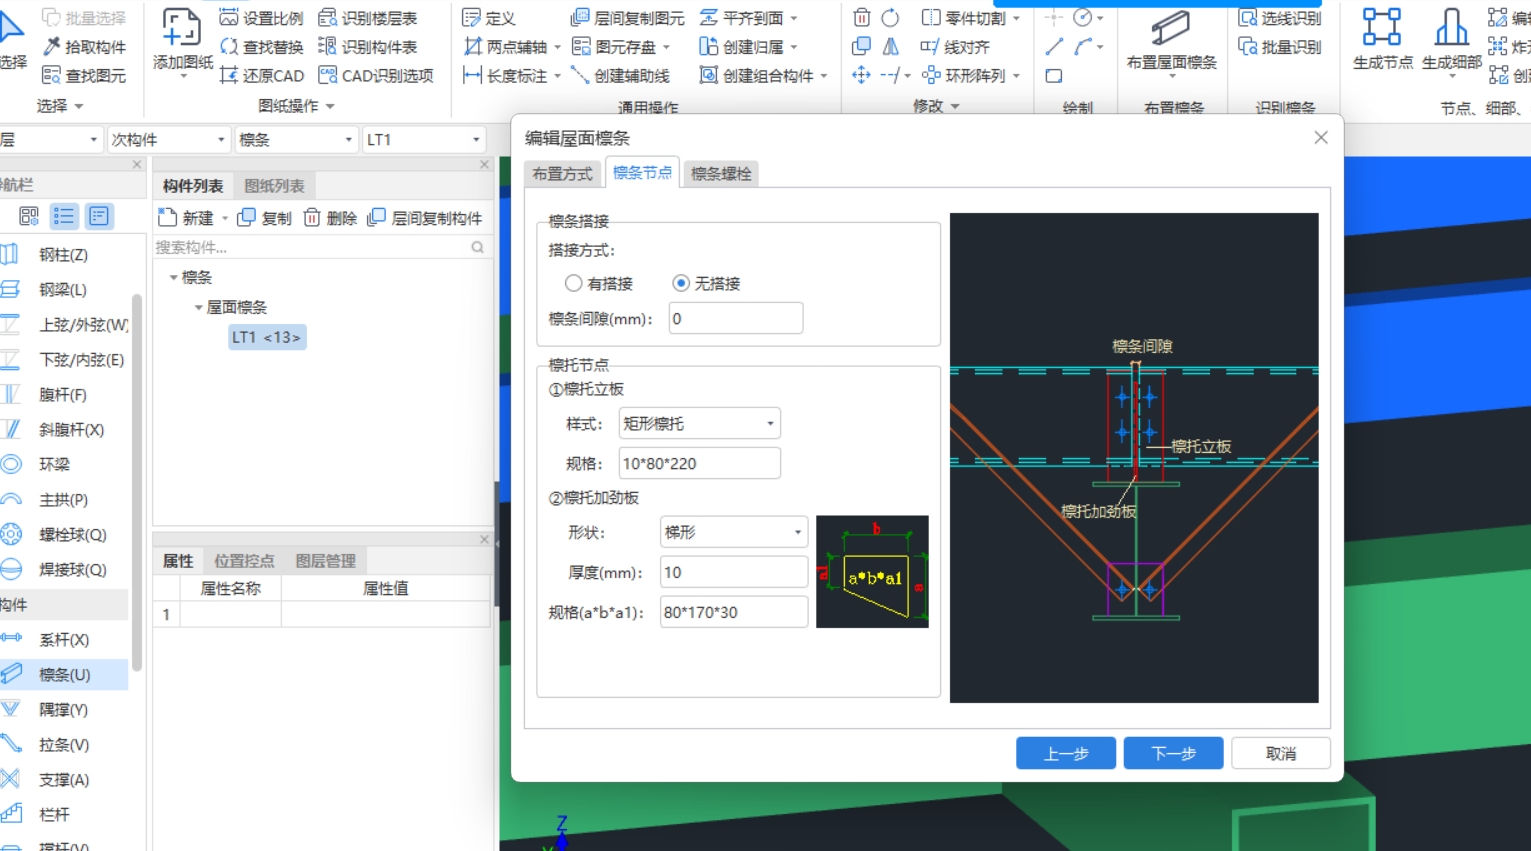1531x851 pixels.
Task: Select the 设置比例 tool
Action: point(261,18)
